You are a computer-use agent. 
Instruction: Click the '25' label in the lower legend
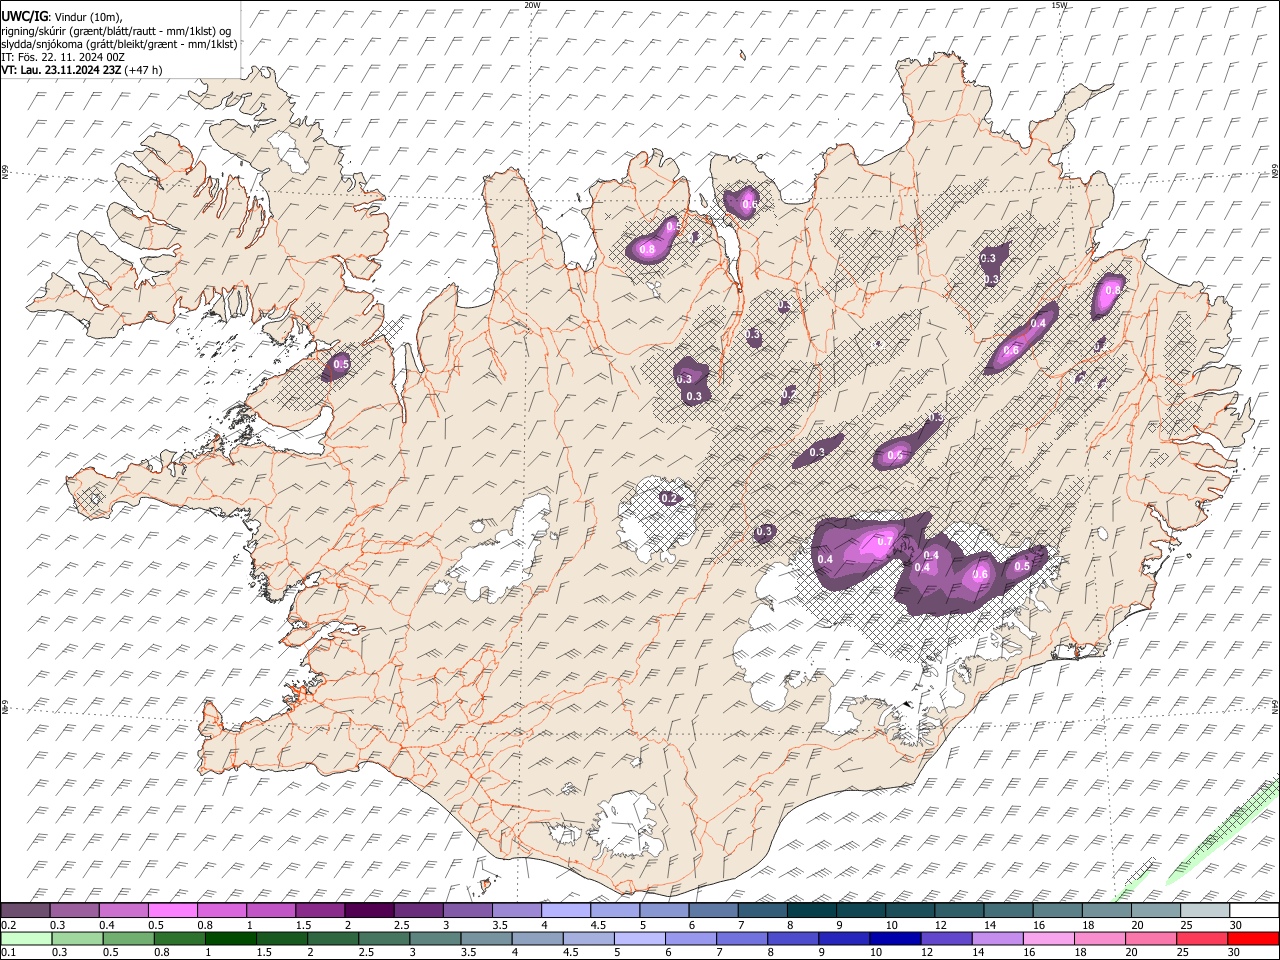[1183, 953]
